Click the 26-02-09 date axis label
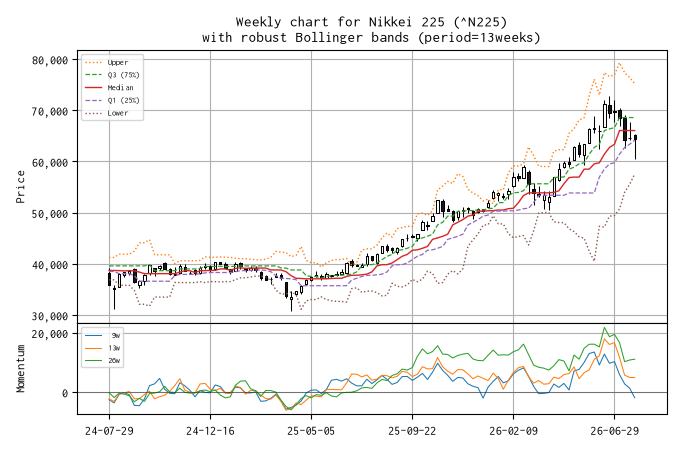This screenshot has width=680, height=450. click(513, 431)
